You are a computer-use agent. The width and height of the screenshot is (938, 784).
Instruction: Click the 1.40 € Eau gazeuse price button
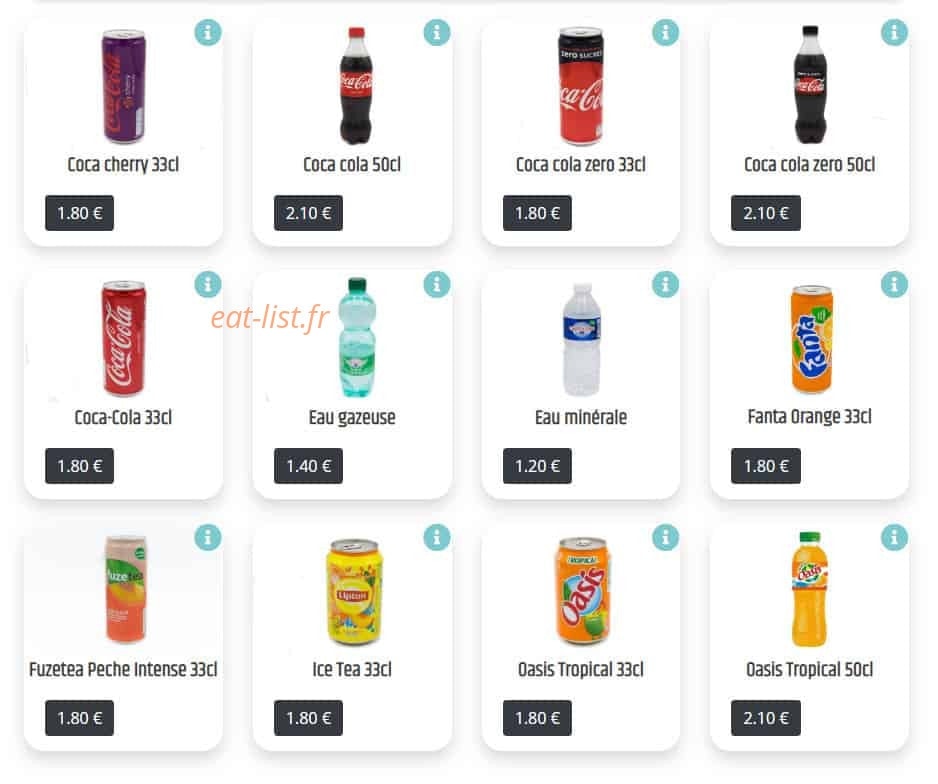click(x=308, y=466)
